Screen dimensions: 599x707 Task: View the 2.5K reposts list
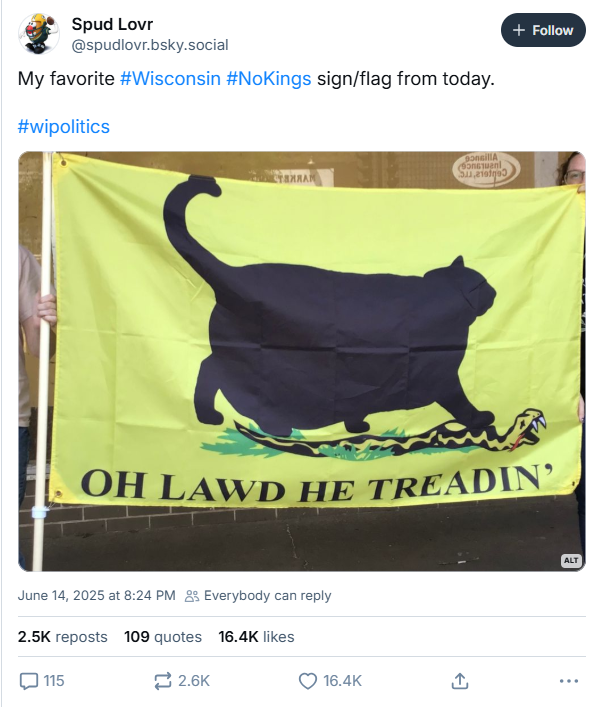point(63,637)
